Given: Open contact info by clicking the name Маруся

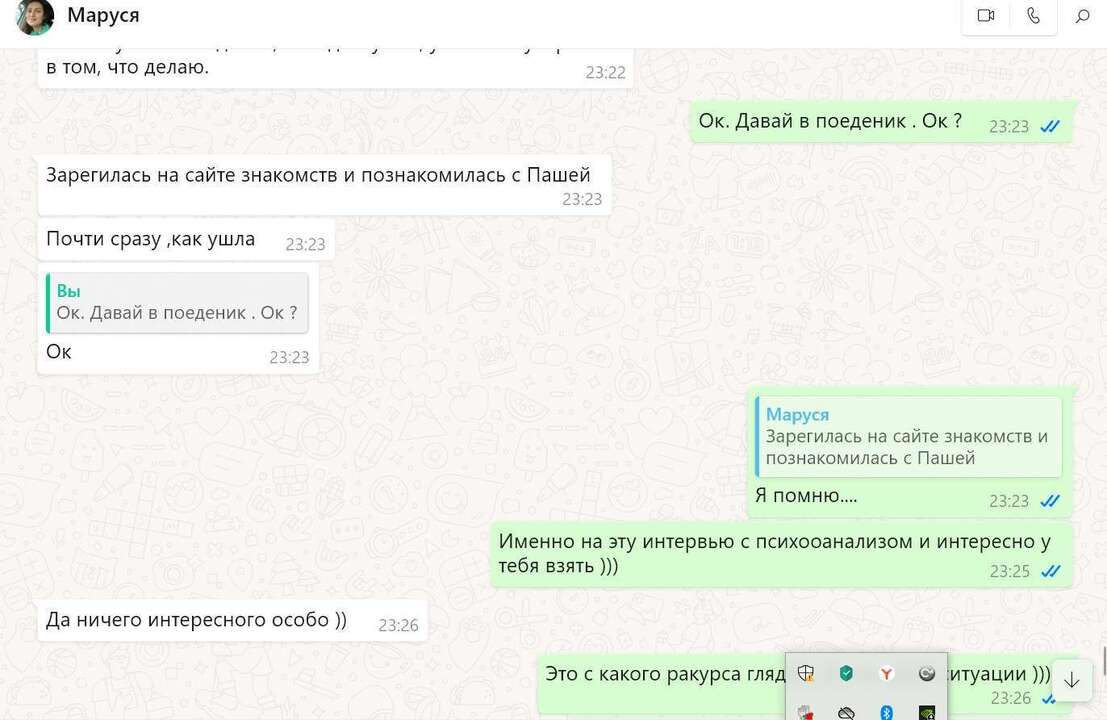Looking at the screenshot, I should point(103,15).
